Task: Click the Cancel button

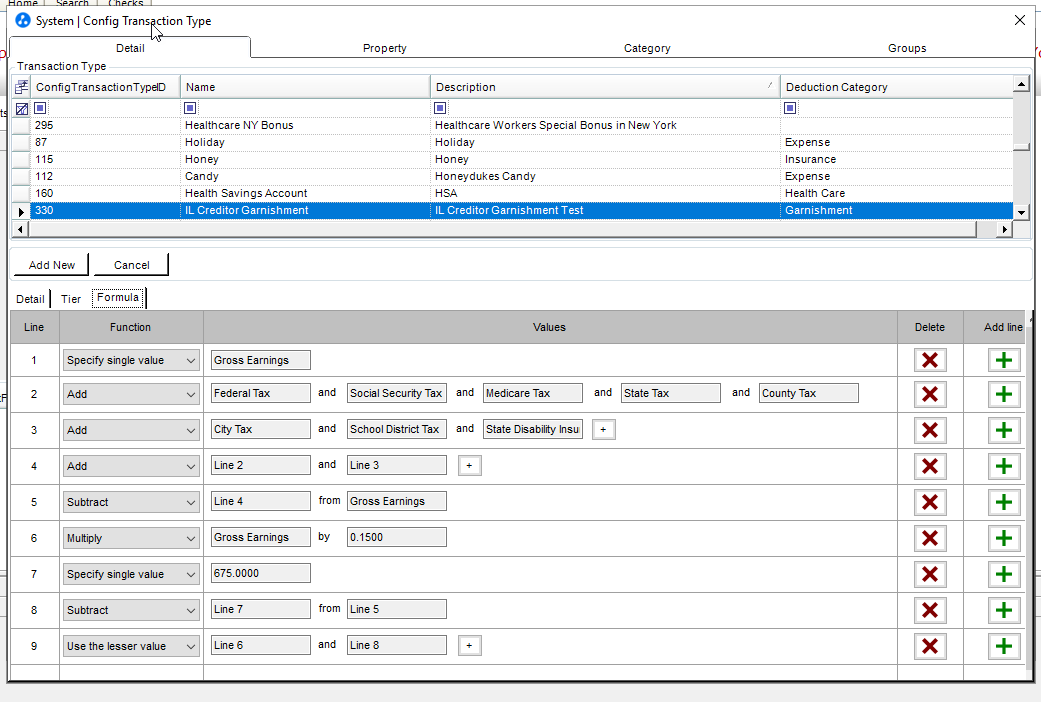Action: click(132, 265)
